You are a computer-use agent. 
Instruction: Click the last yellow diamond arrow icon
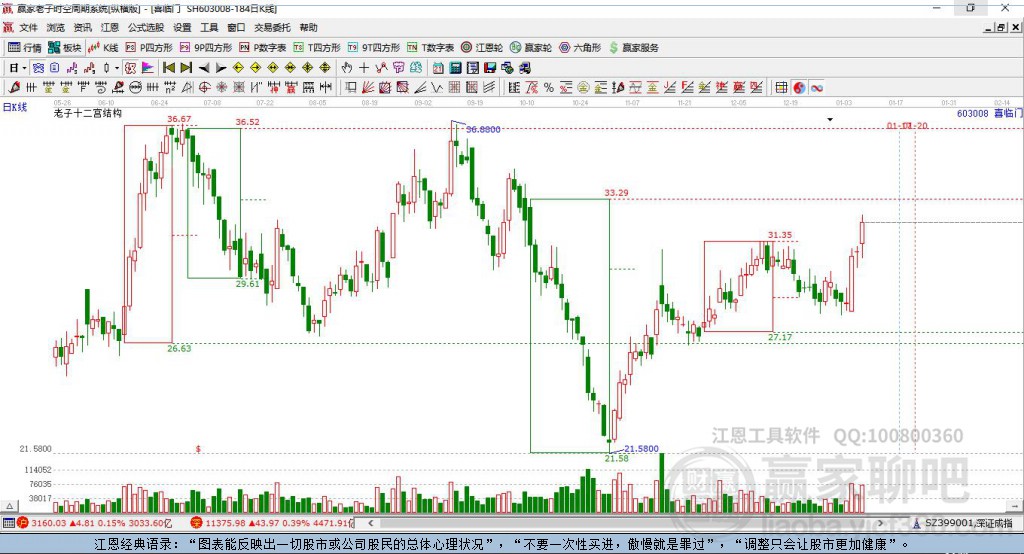click(x=325, y=68)
